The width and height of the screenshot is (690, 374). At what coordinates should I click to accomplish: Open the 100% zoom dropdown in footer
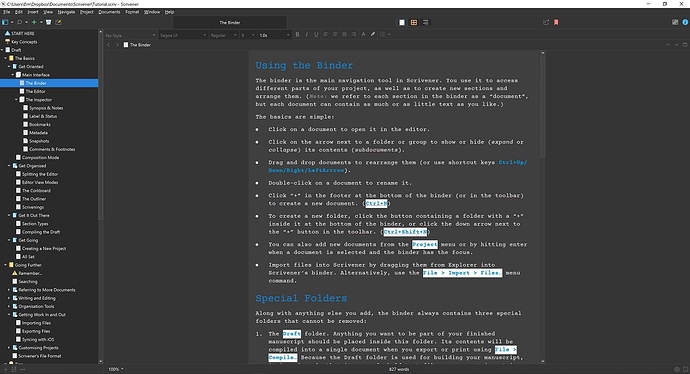116,369
